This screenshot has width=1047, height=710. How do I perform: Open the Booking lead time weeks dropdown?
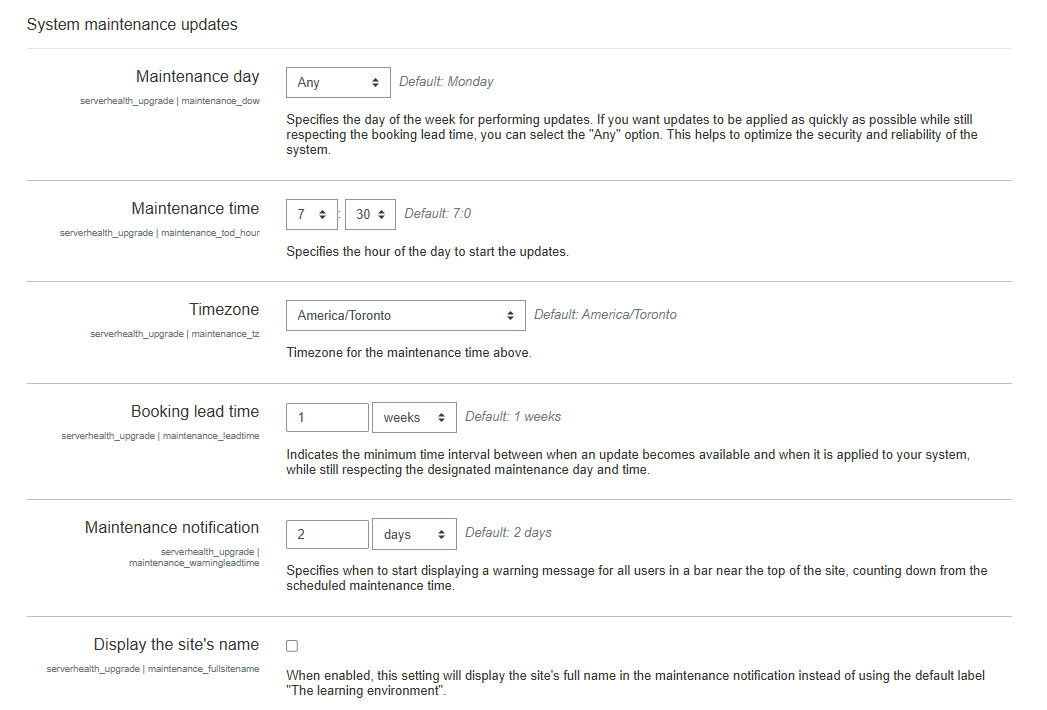[414, 418]
